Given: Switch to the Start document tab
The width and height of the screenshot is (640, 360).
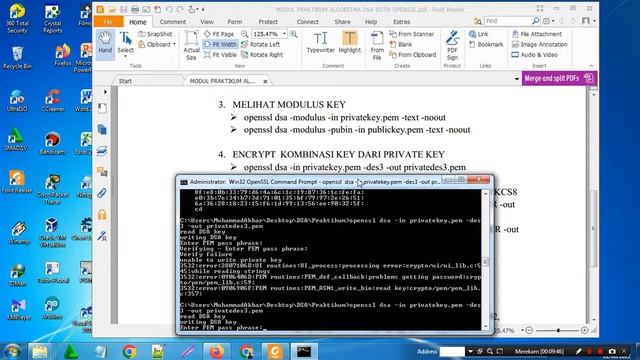Looking at the screenshot, I should pyautogui.click(x=125, y=81).
